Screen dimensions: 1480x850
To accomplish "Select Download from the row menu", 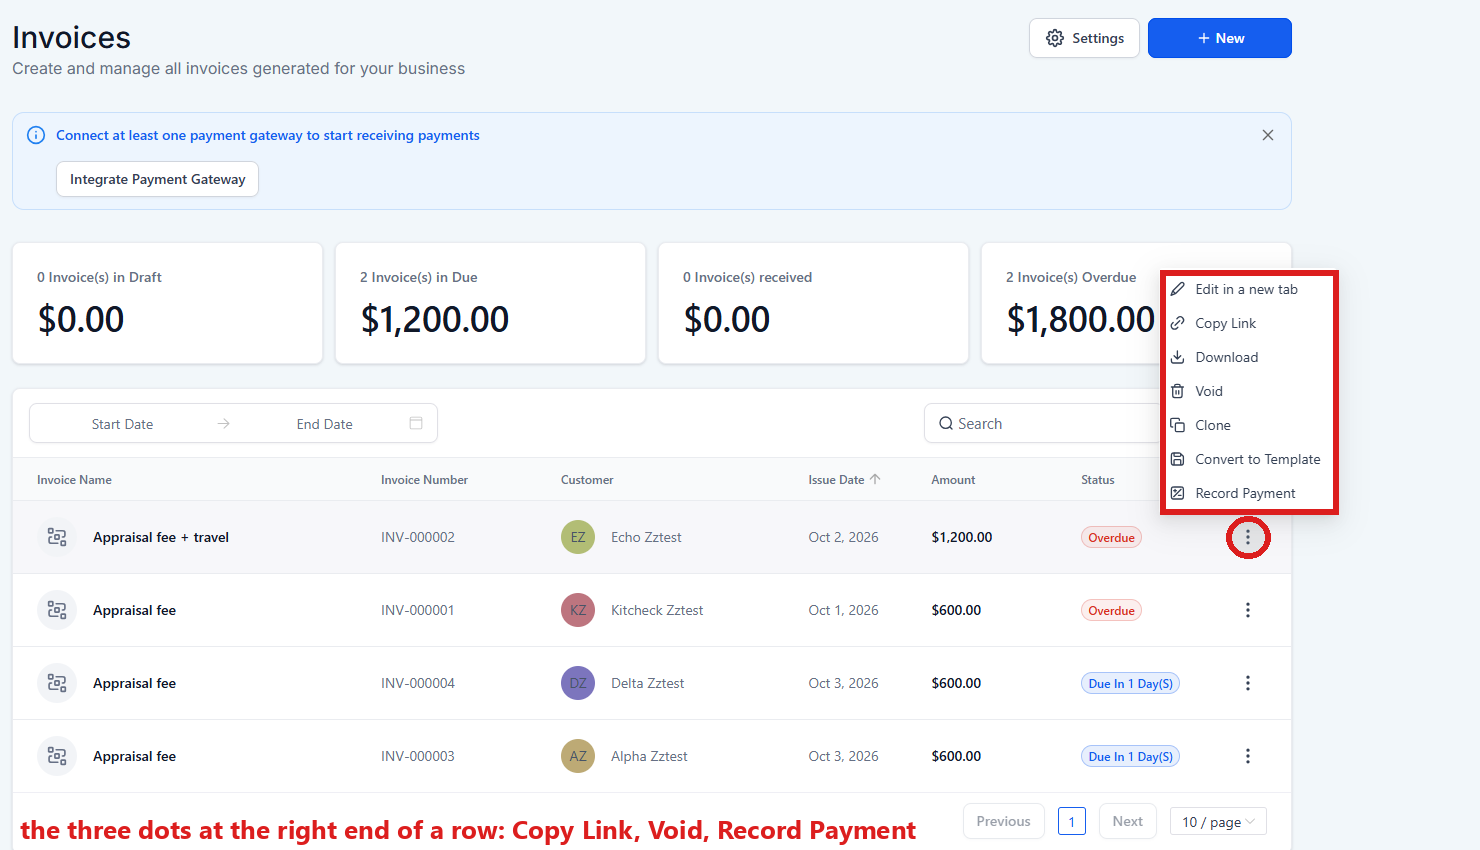I will point(1249,357).
